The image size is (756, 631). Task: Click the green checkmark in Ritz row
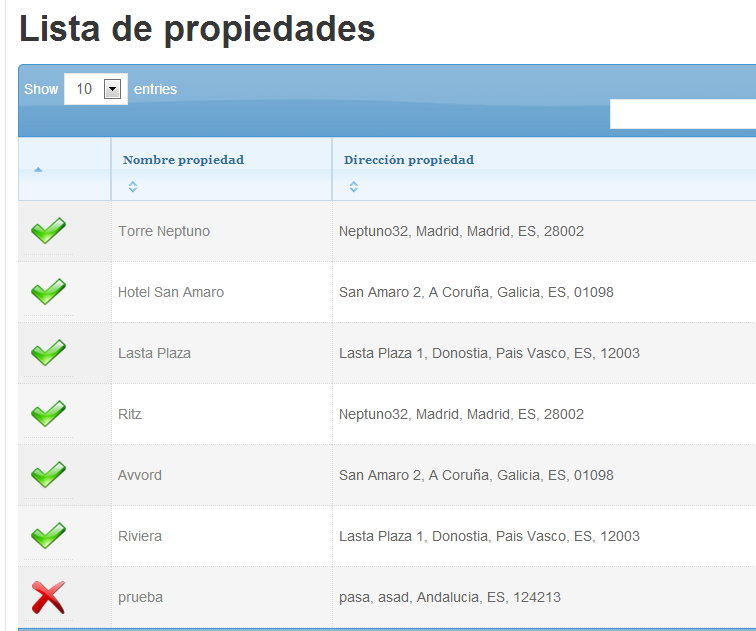[48, 414]
